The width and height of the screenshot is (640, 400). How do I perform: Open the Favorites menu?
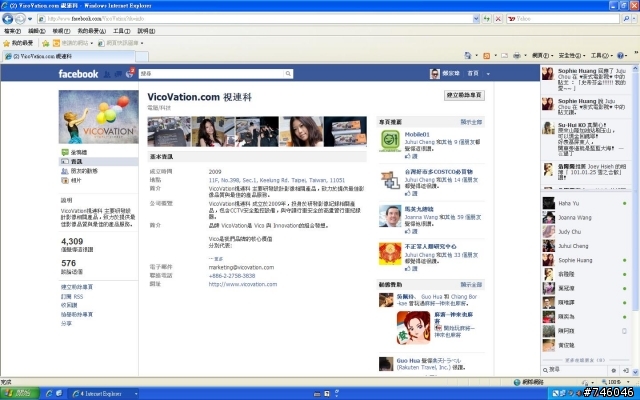pyautogui.click(x=91, y=31)
